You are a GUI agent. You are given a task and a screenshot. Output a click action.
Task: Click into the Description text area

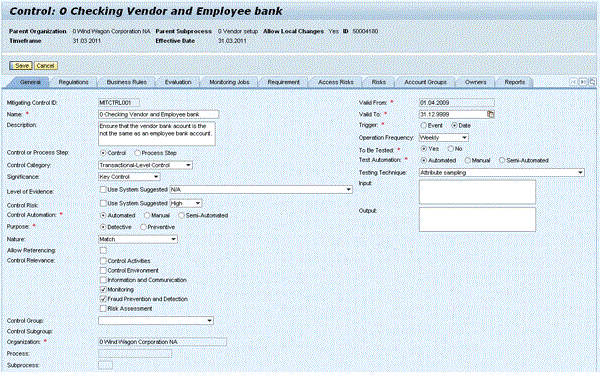(157, 134)
